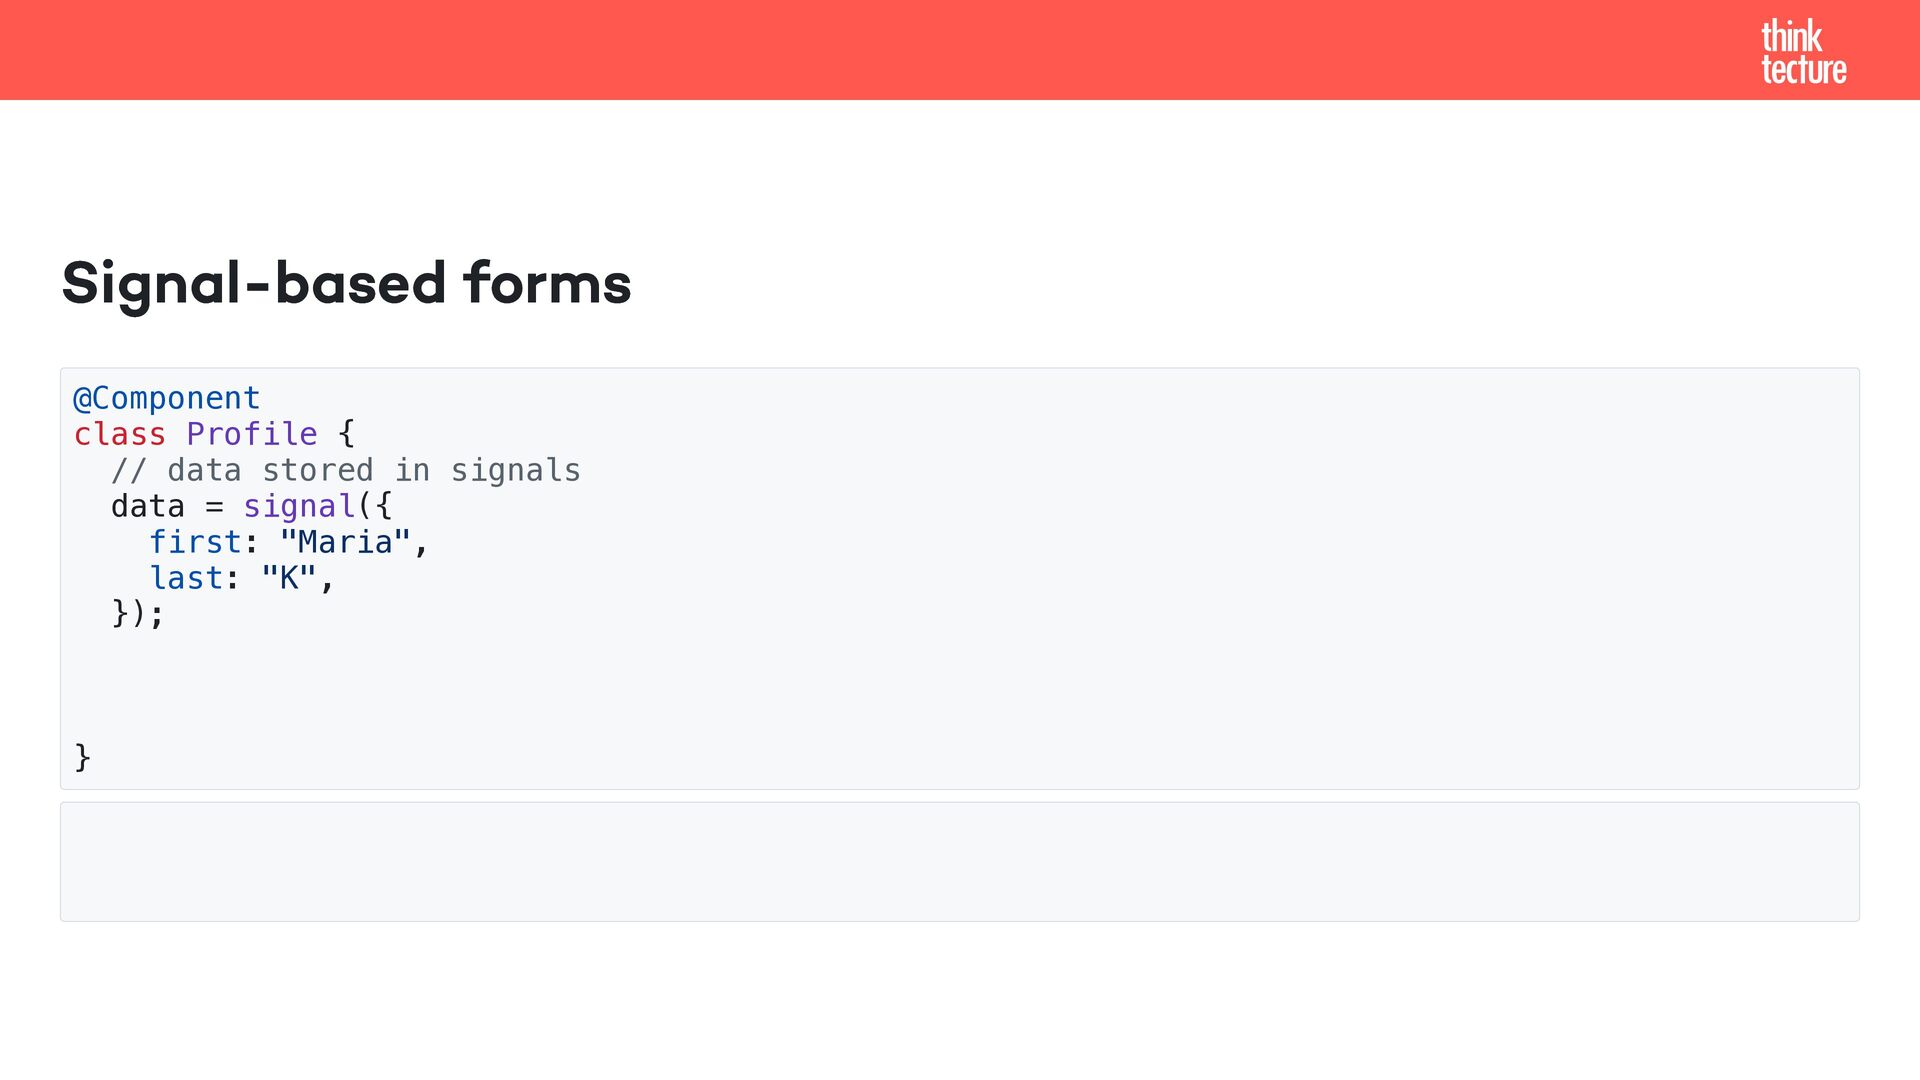Click the equals sign after data

pyautogui.click(x=214, y=507)
